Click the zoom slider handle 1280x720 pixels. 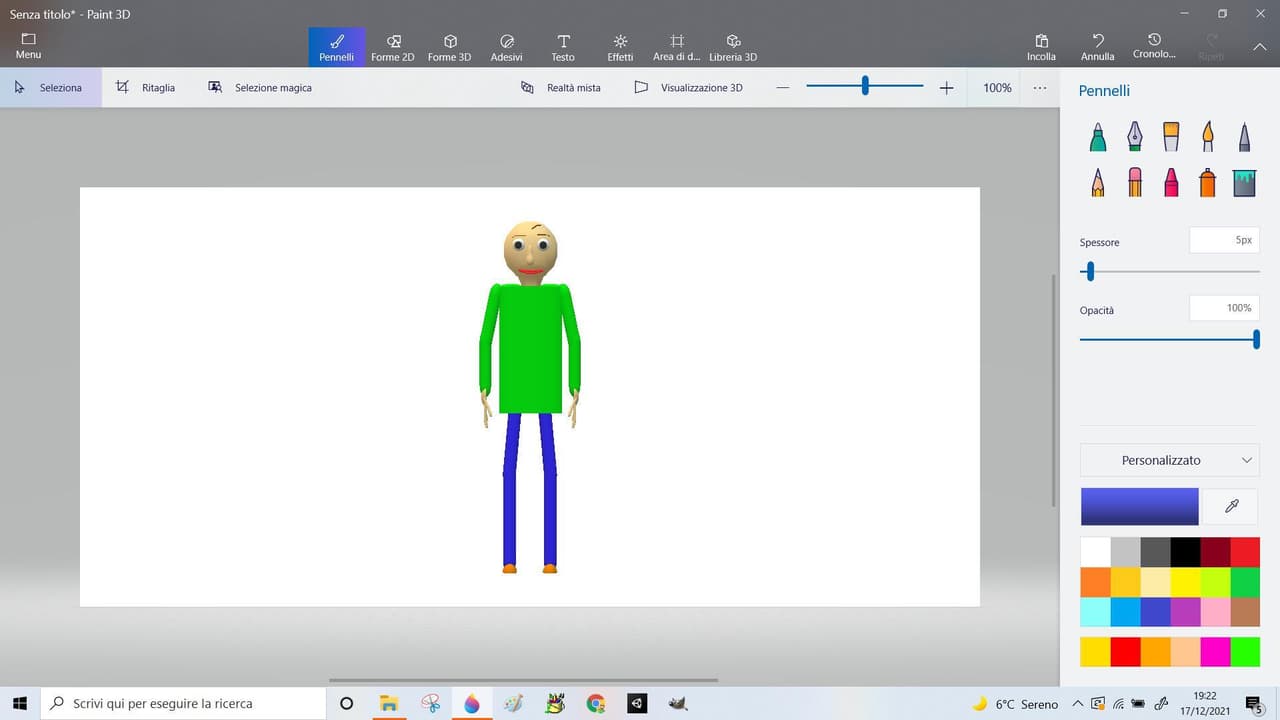click(x=865, y=87)
